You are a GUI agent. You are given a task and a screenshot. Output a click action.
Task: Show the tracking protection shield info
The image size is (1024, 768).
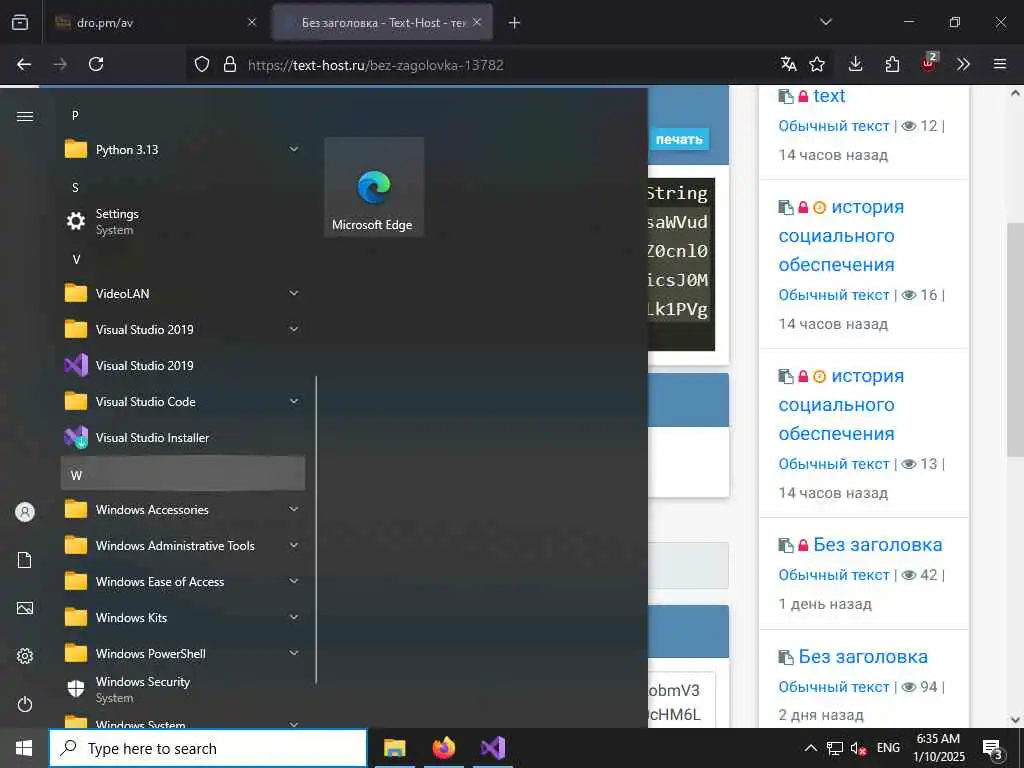[x=202, y=64]
